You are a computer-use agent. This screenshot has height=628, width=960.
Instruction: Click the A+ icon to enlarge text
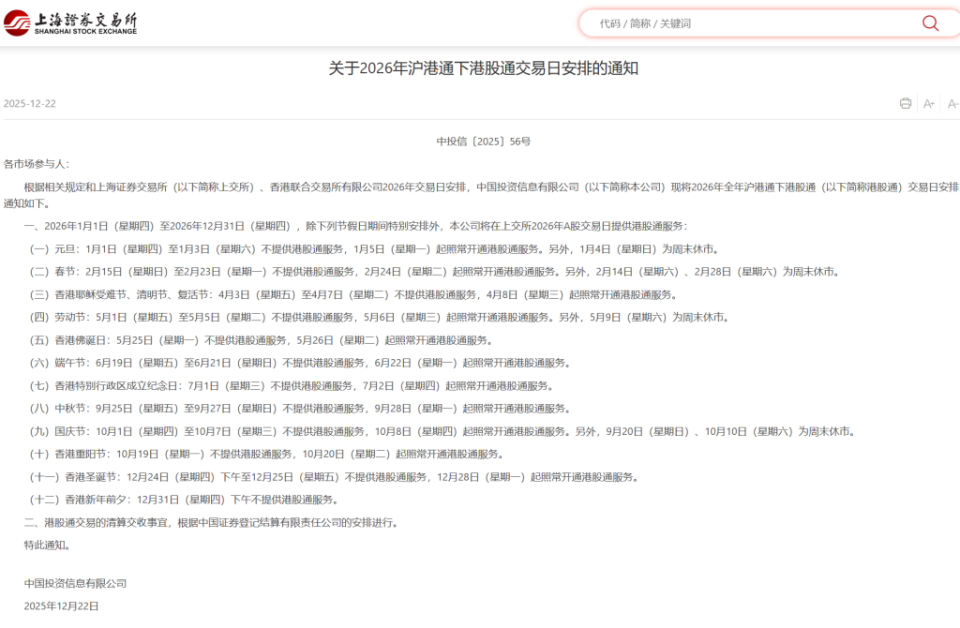pos(928,103)
